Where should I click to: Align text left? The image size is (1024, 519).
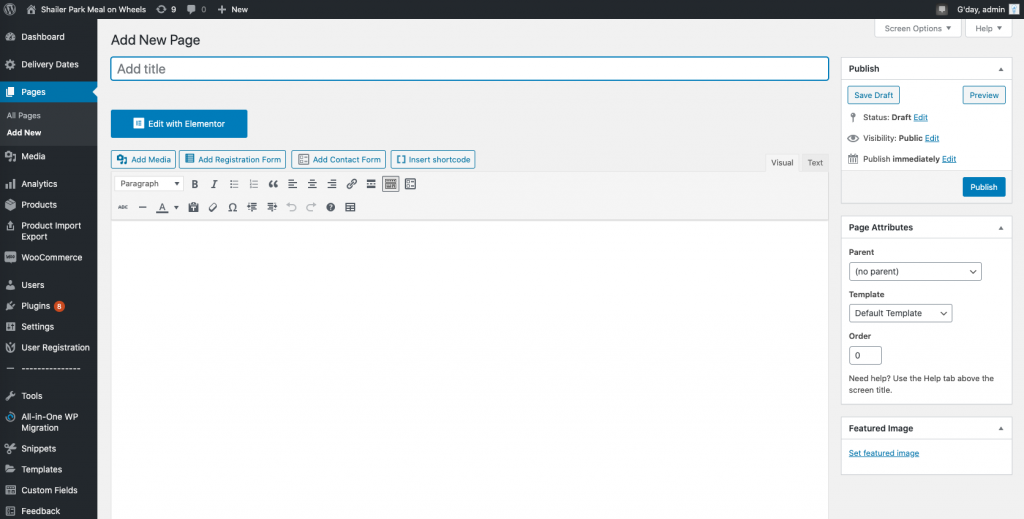click(x=293, y=184)
